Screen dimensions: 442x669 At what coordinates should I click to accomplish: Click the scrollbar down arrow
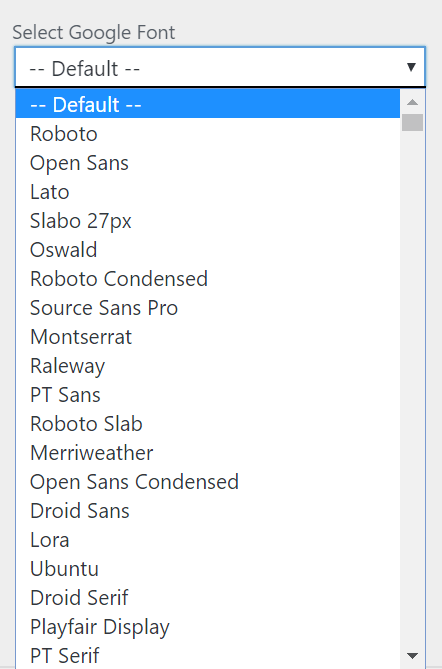point(412,655)
